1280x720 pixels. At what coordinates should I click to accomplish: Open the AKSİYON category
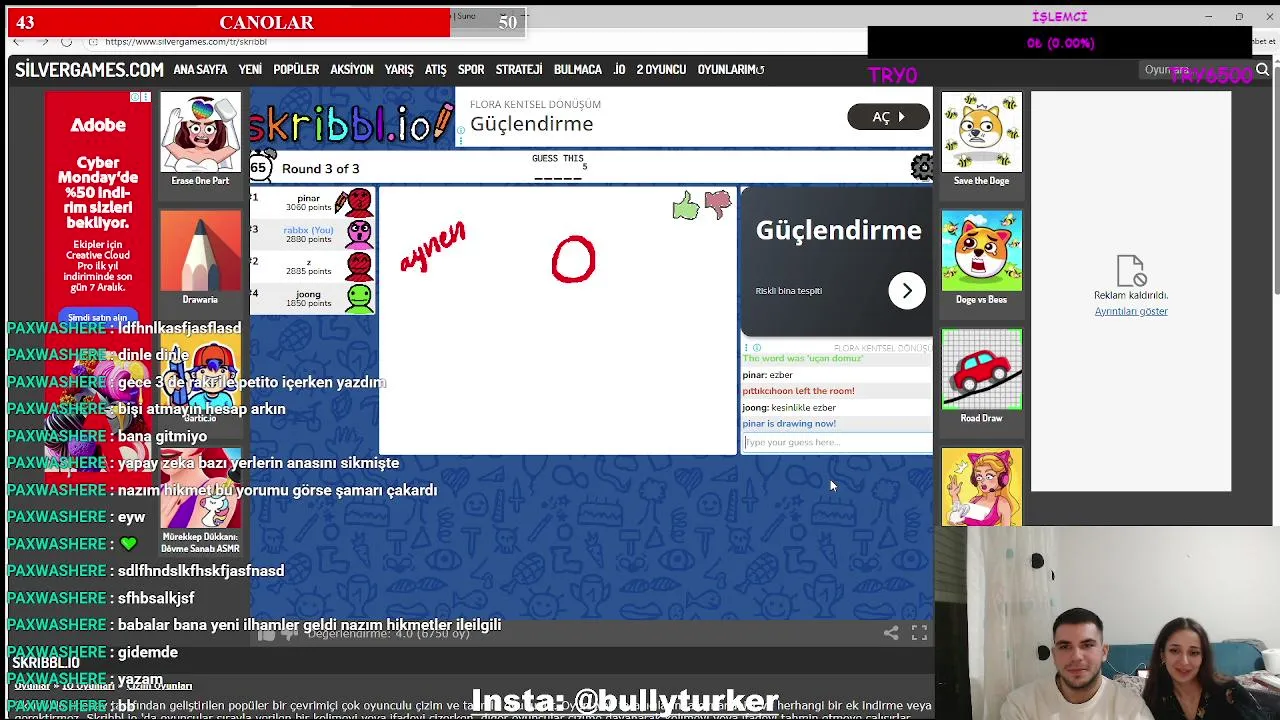click(x=352, y=70)
